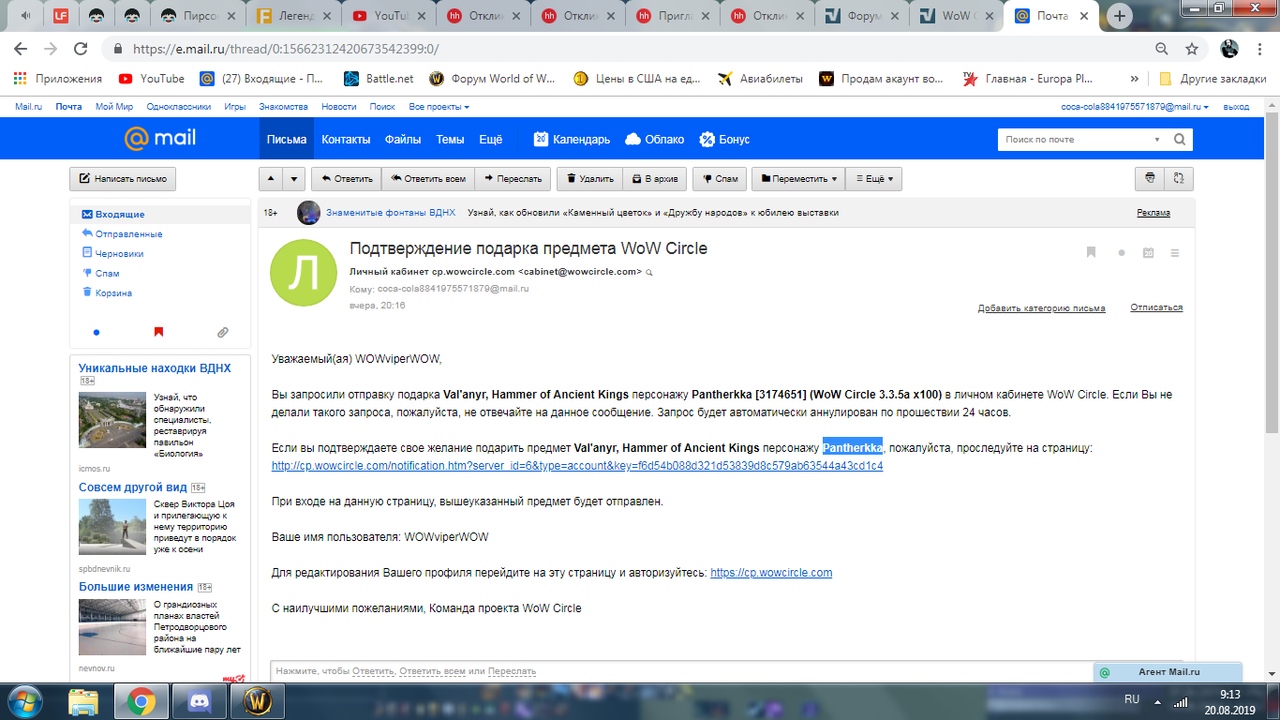Open the cp.wowcircle.com notification confirmation link
The width and height of the screenshot is (1280, 720).
tap(577, 466)
